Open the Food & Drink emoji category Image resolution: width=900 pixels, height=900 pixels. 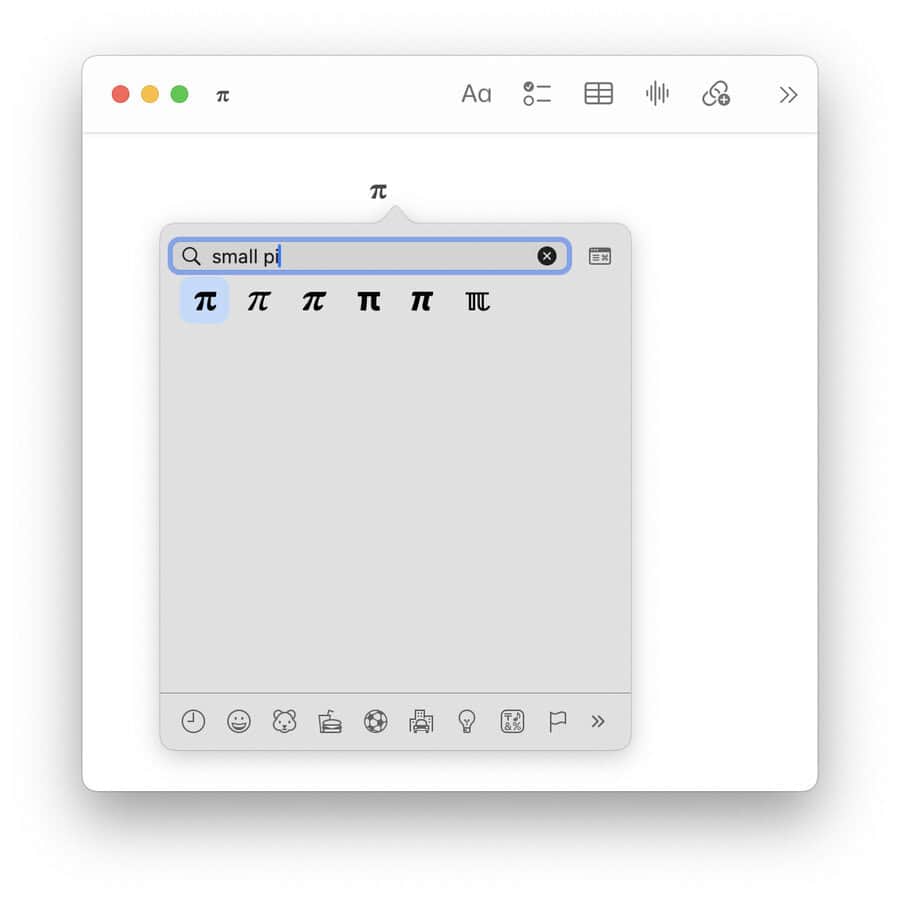pos(329,721)
